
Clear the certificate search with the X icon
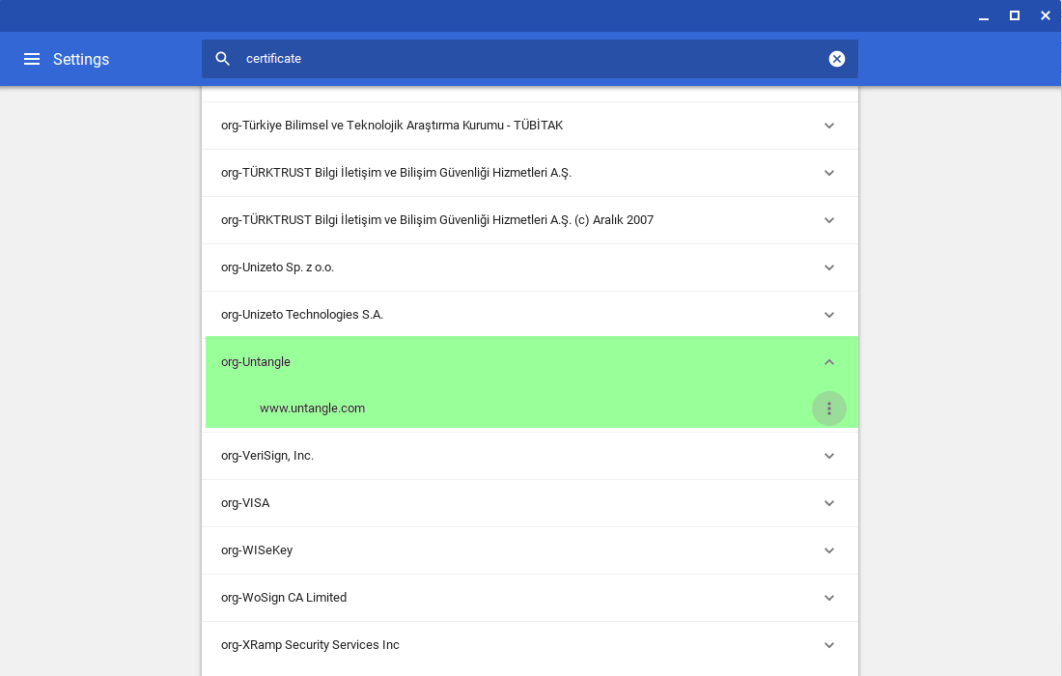pos(836,58)
